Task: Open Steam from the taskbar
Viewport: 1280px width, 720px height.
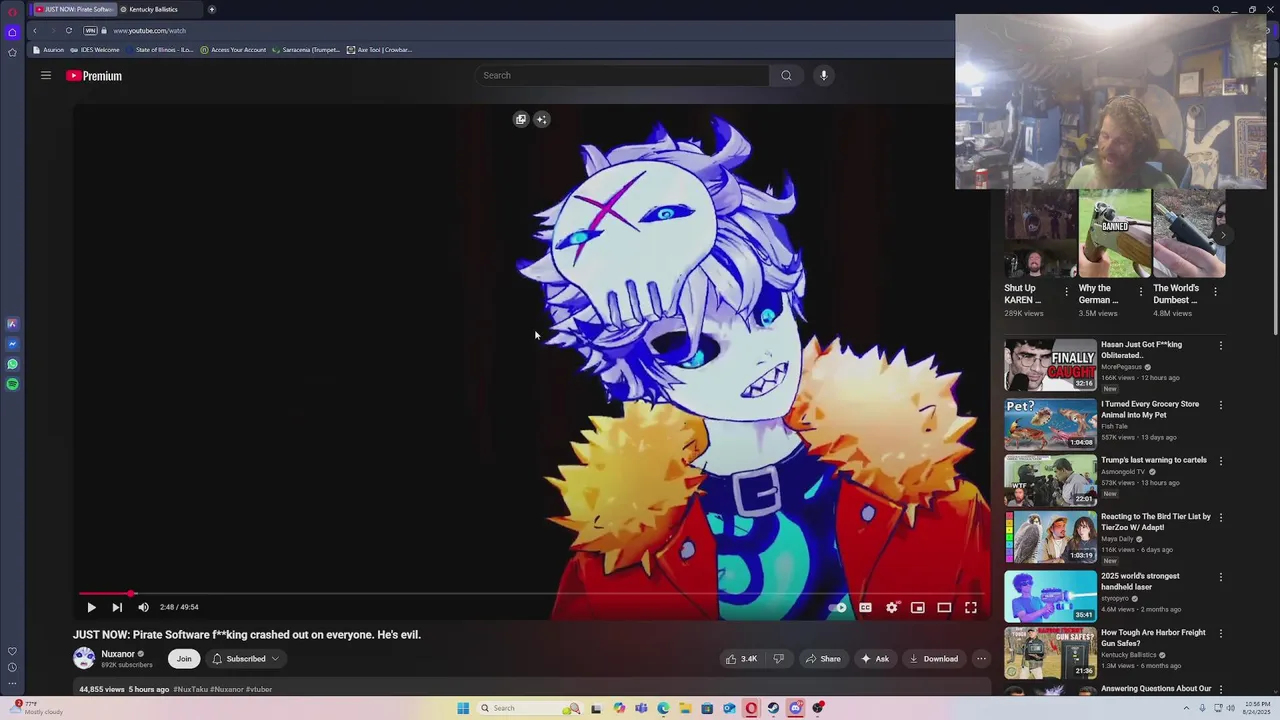Action: (x=773, y=708)
